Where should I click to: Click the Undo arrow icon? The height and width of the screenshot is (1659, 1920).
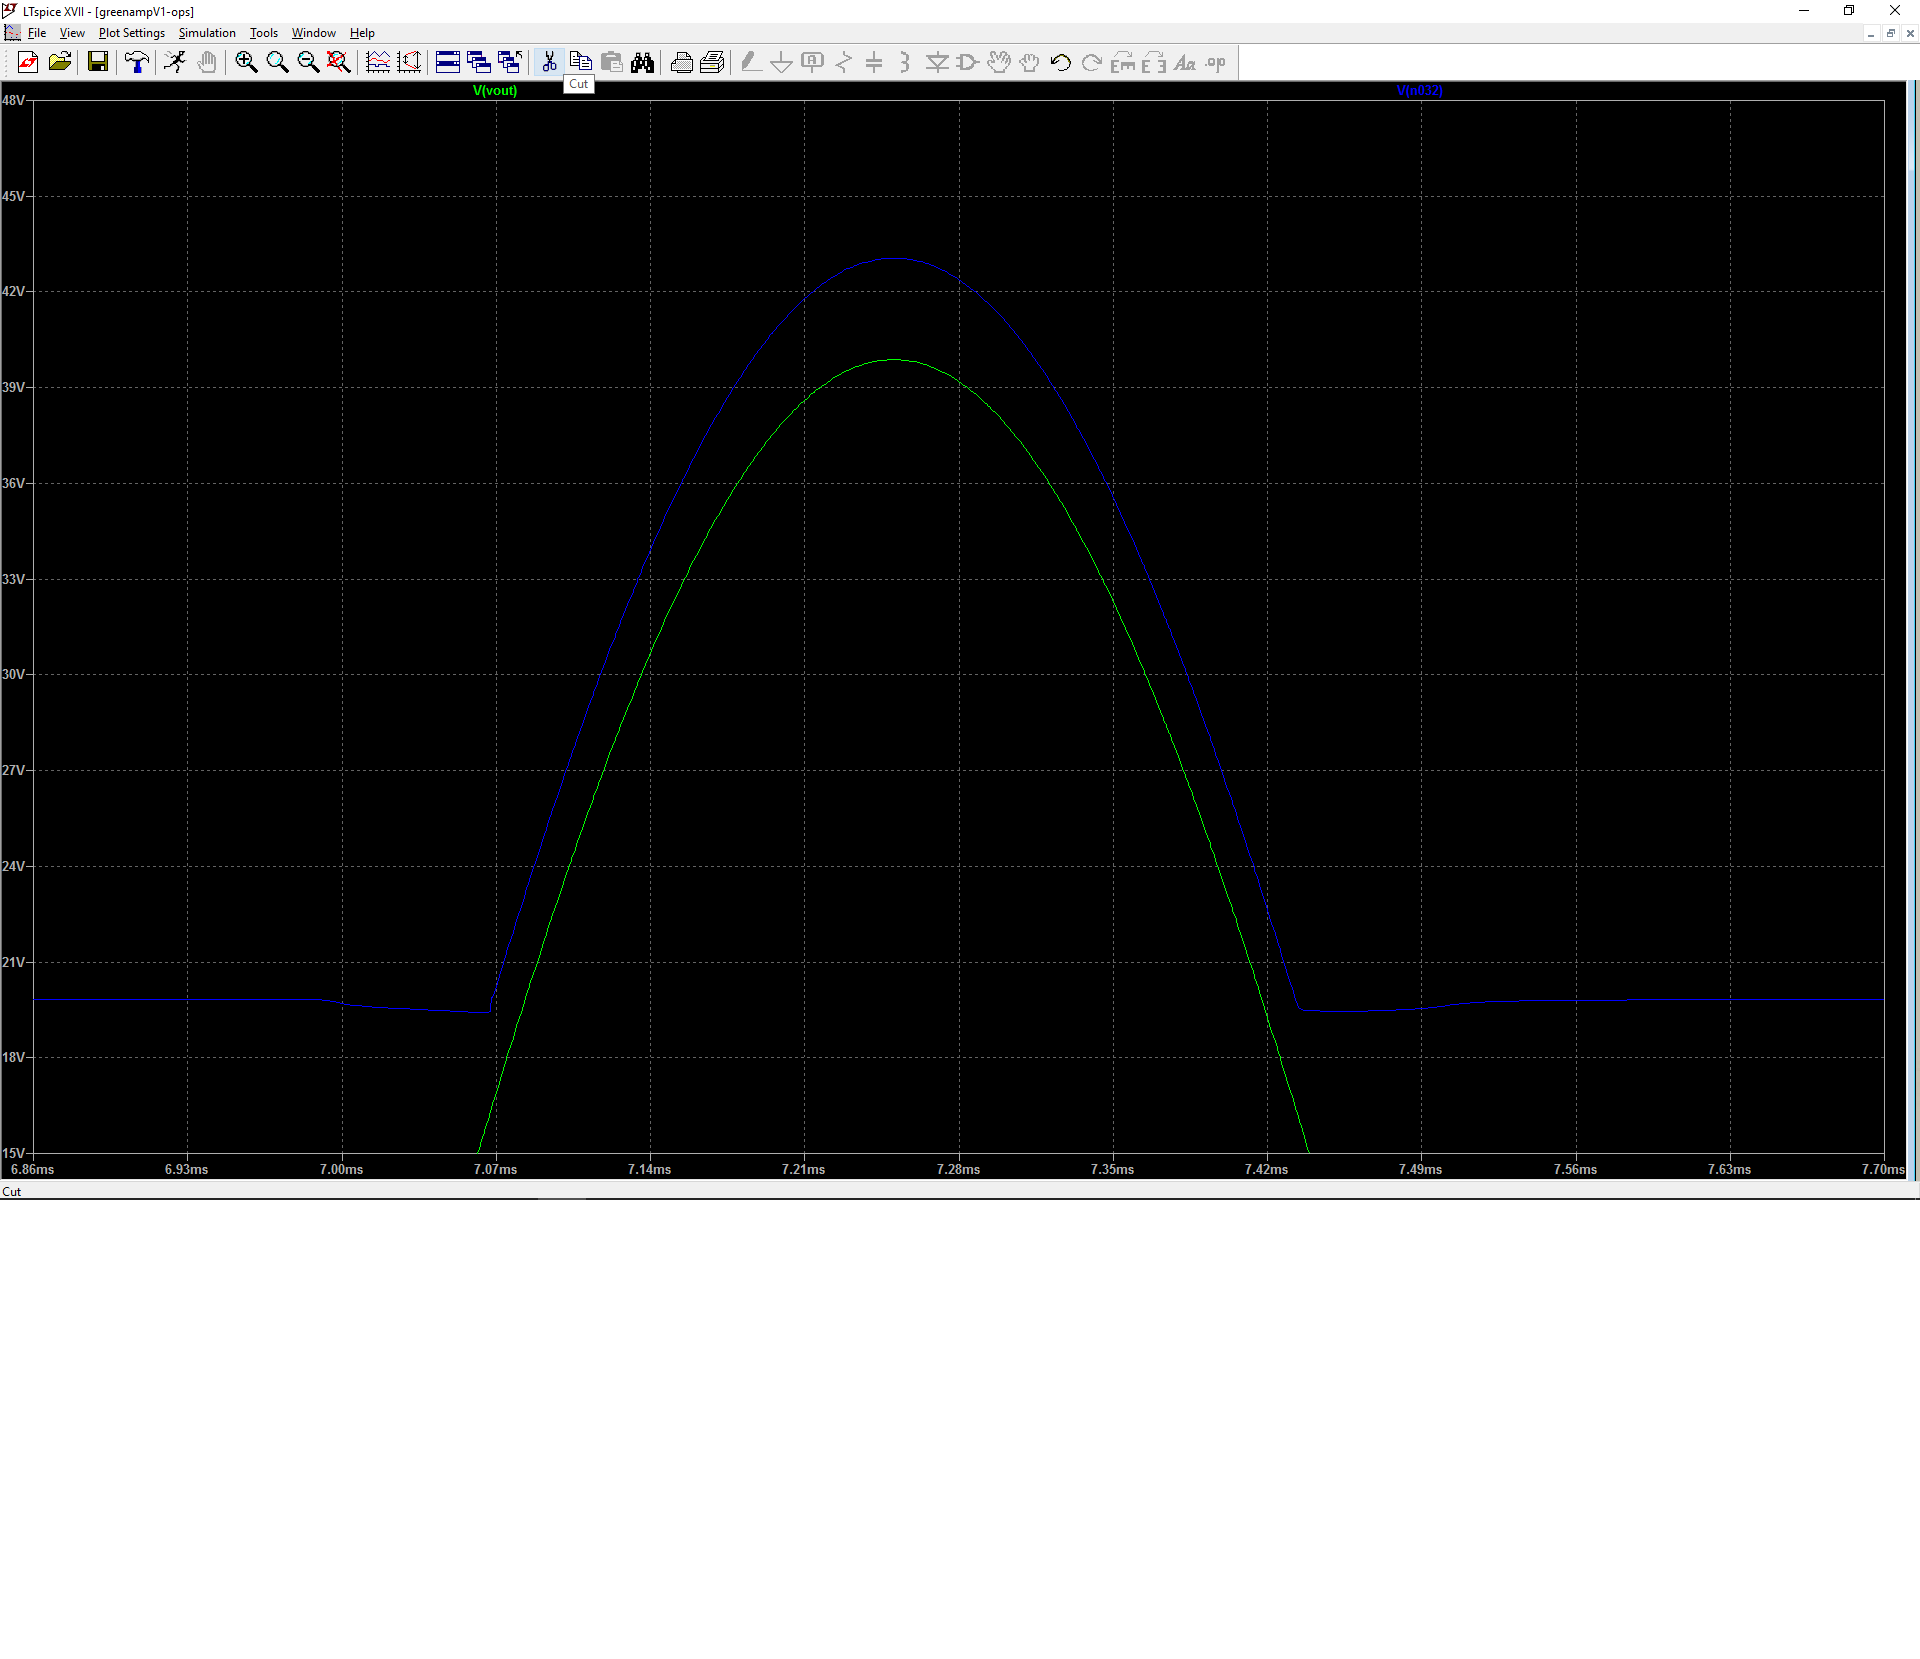click(x=1061, y=62)
